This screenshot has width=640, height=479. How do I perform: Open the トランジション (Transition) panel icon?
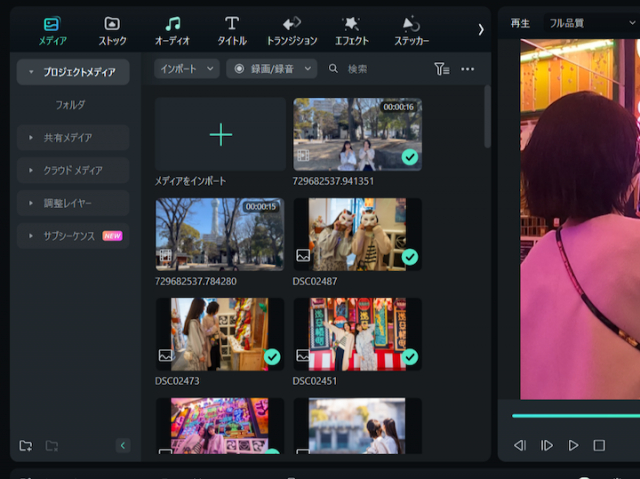(x=292, y=24)
